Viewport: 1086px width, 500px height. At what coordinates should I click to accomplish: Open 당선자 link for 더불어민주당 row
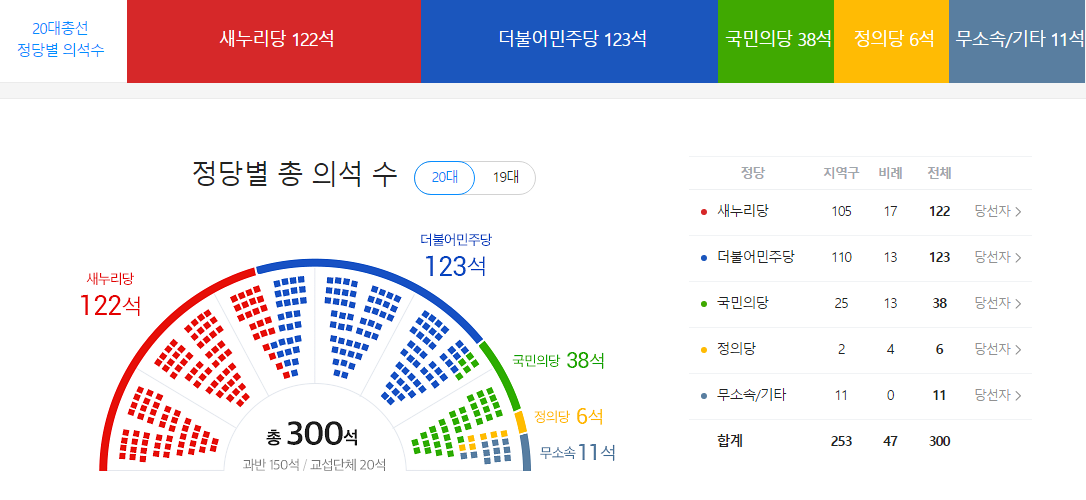[997, 258]
